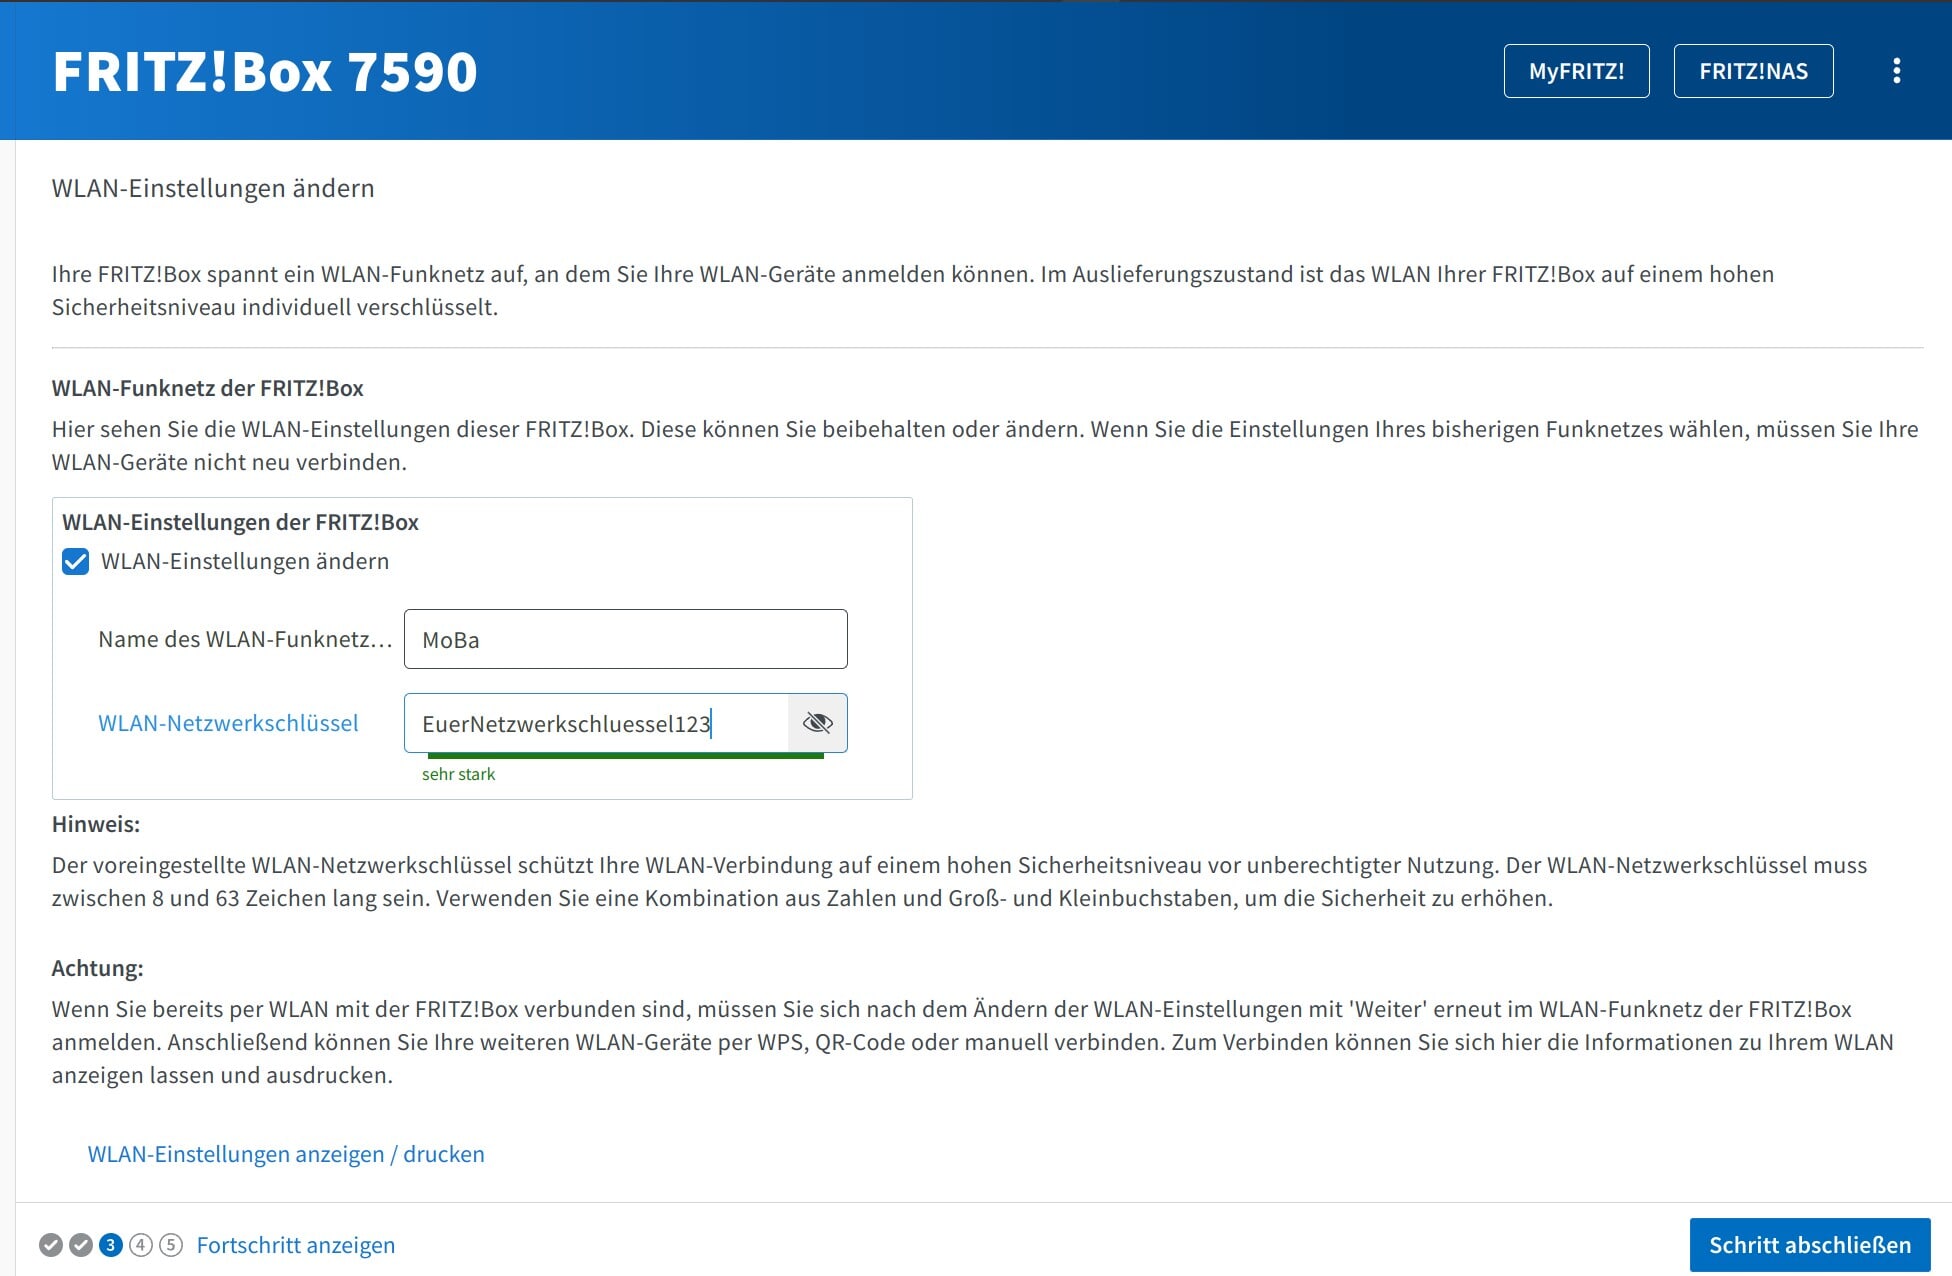
Task: Open the three-dot overflow menu
Action: [1896, 71]
